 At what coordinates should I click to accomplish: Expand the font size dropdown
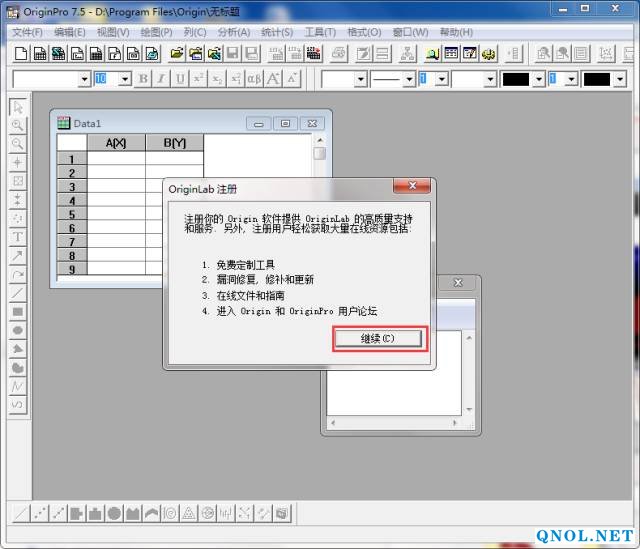pyautogui.click(x=124, y=78)
